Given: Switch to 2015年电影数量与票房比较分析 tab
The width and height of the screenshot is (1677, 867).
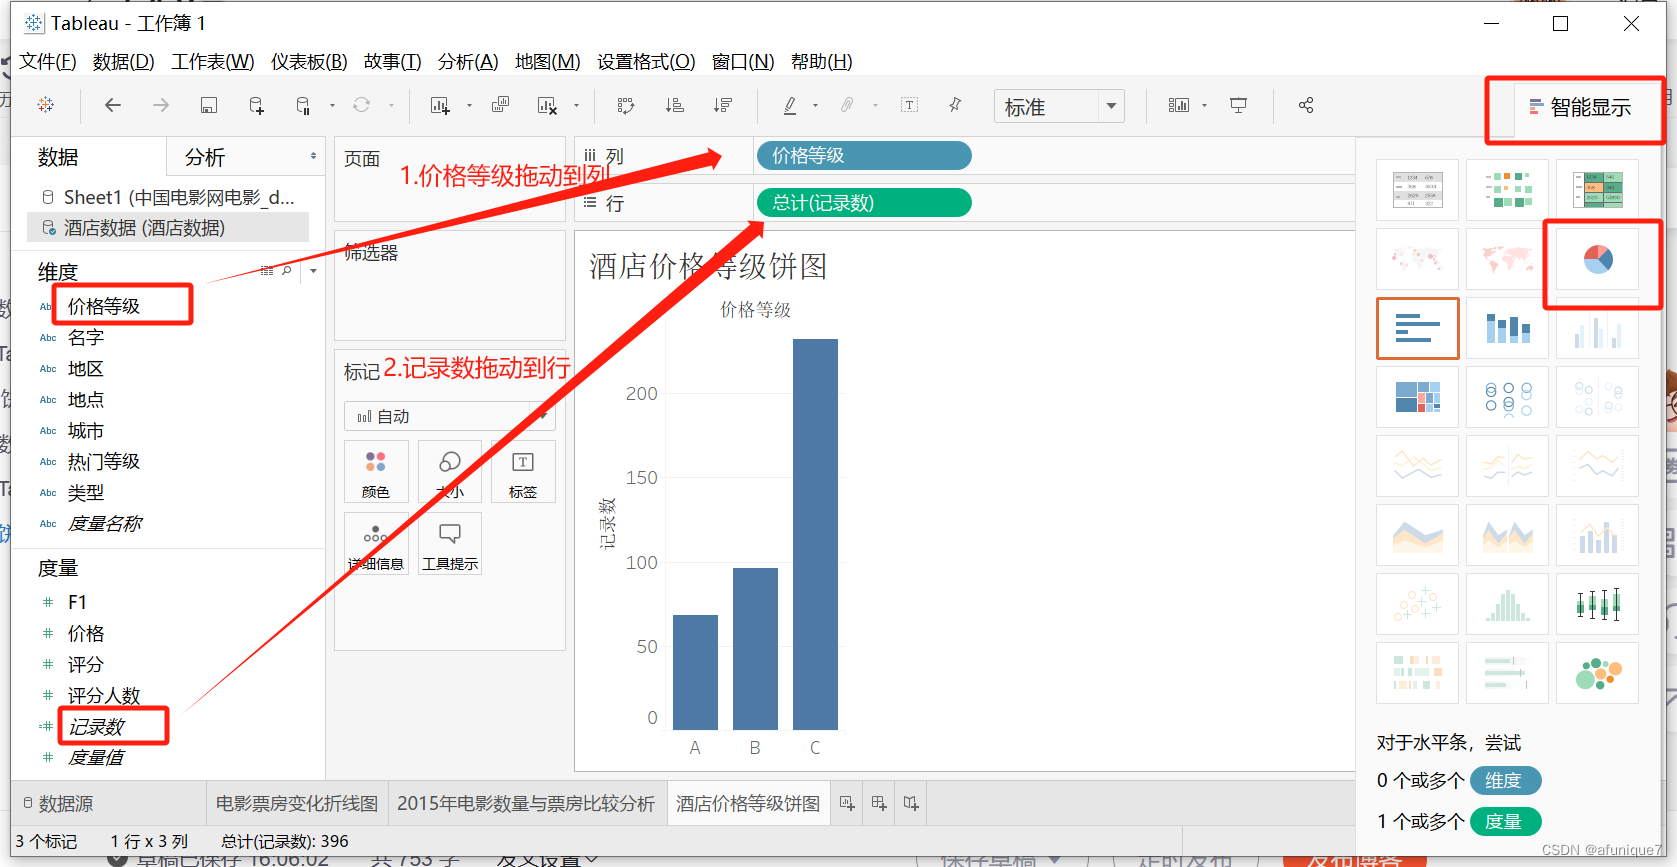Looking at the screenshot, I should (526, 803).
